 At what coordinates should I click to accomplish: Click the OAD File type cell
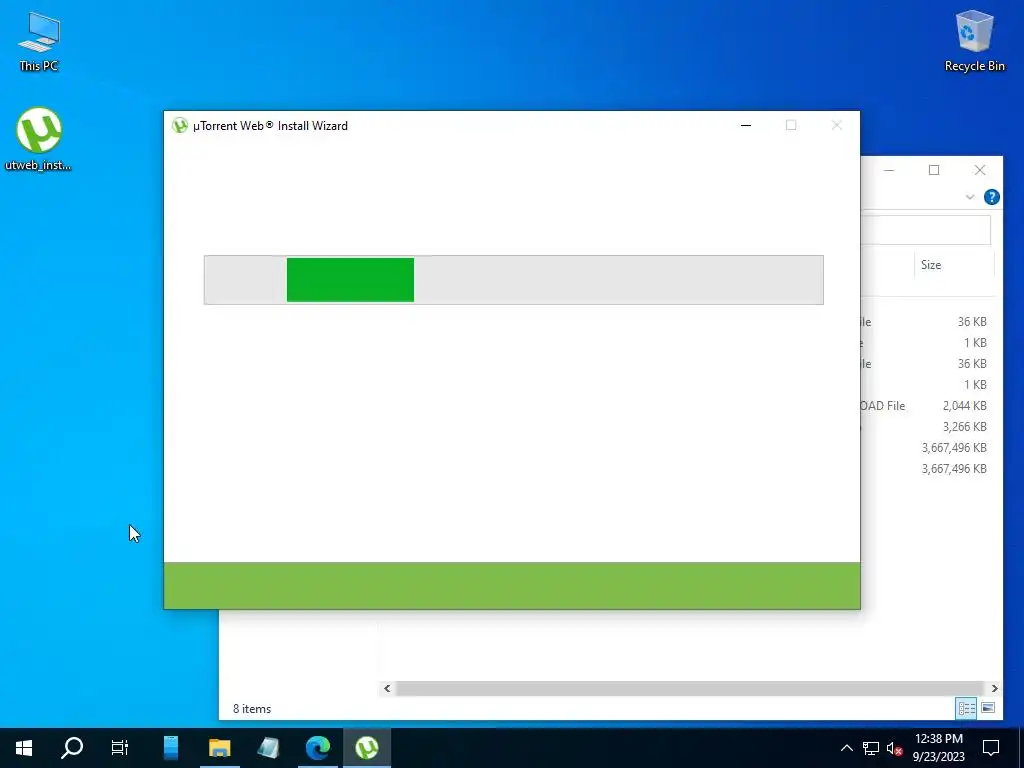[x=882, y=406]
